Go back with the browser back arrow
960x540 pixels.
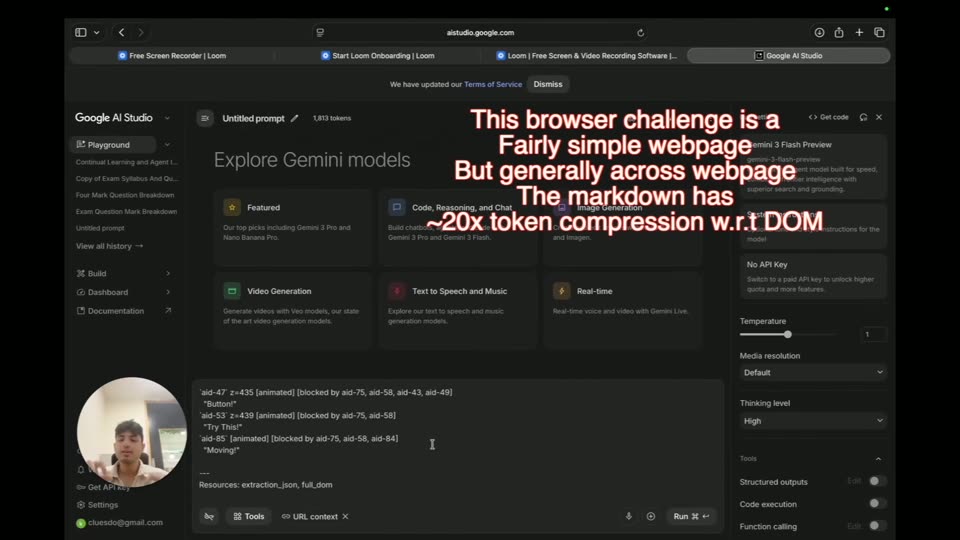[121, 32]
